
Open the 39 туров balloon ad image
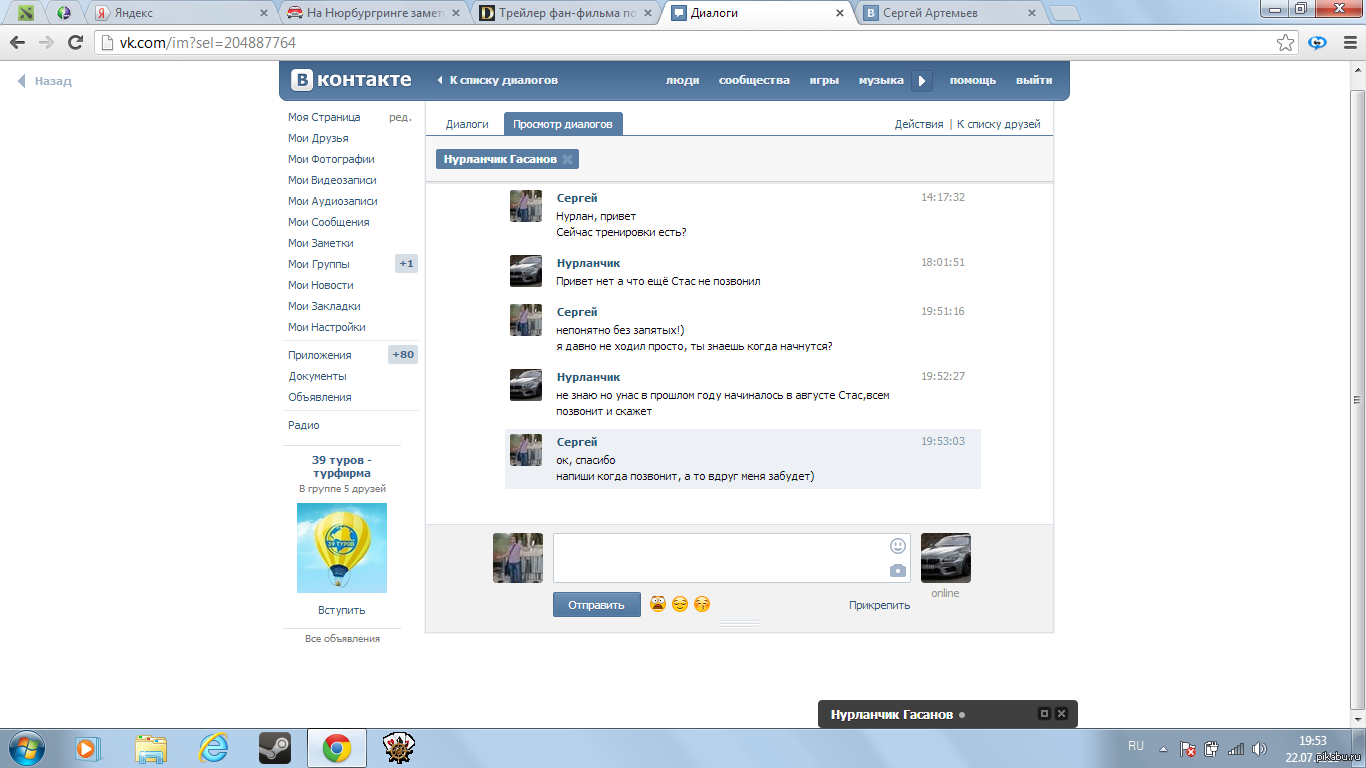click(341, 548)
